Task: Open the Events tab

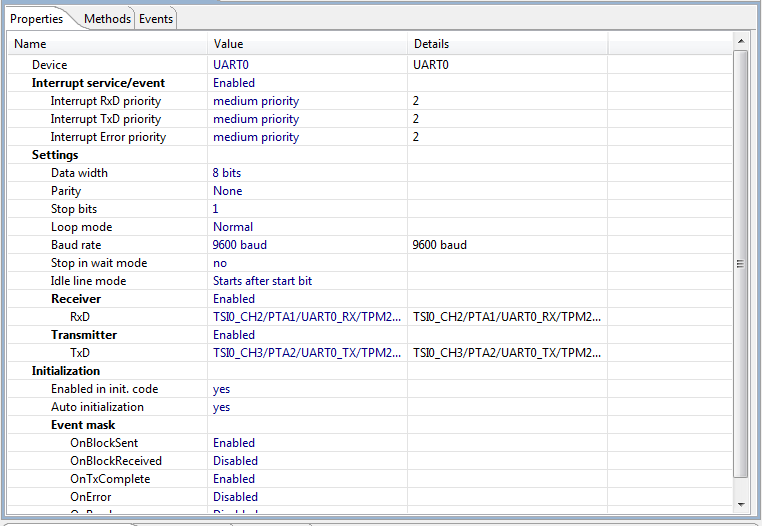Action: click(x=155, y=19)
